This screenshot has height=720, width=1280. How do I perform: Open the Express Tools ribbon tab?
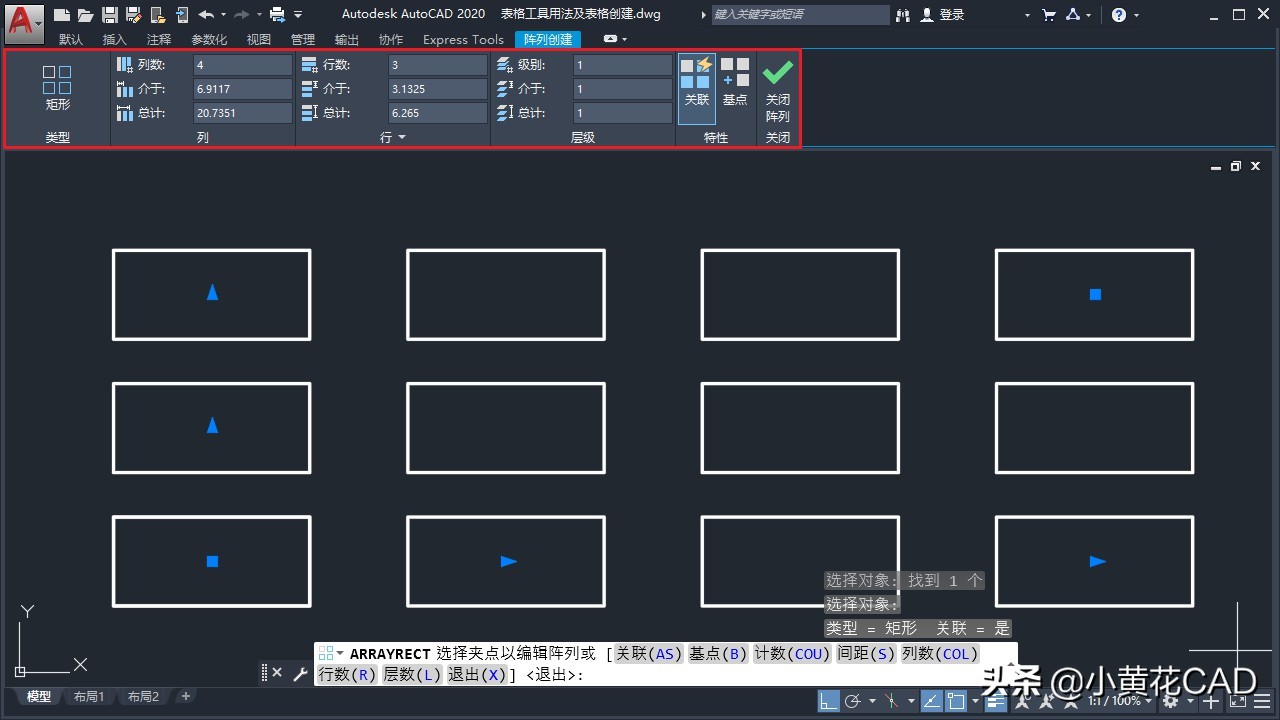462,40
